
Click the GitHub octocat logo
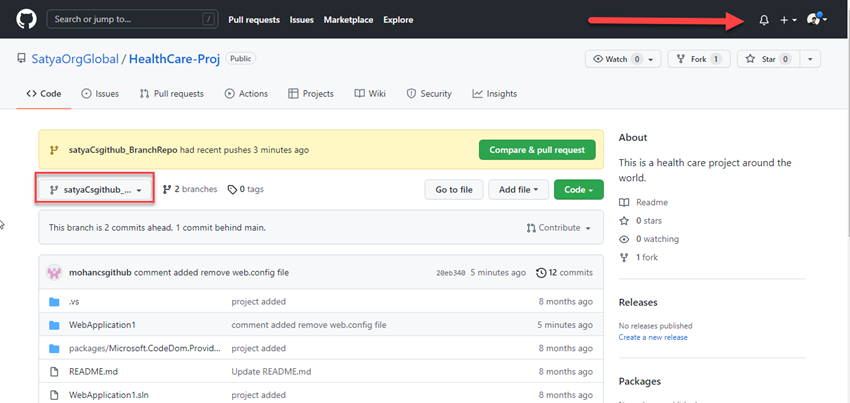pyautogui.click(x=26, y=20)
